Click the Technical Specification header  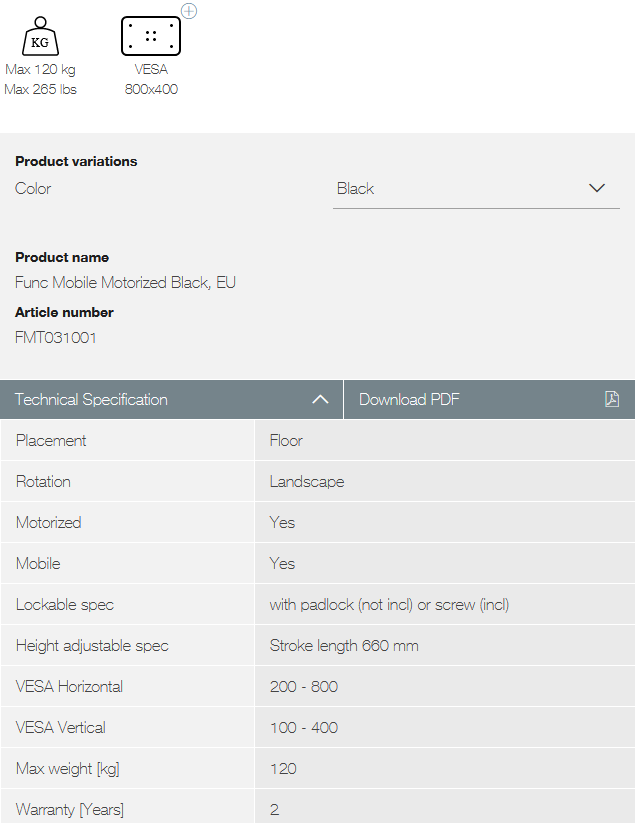(x=91, y=399)
